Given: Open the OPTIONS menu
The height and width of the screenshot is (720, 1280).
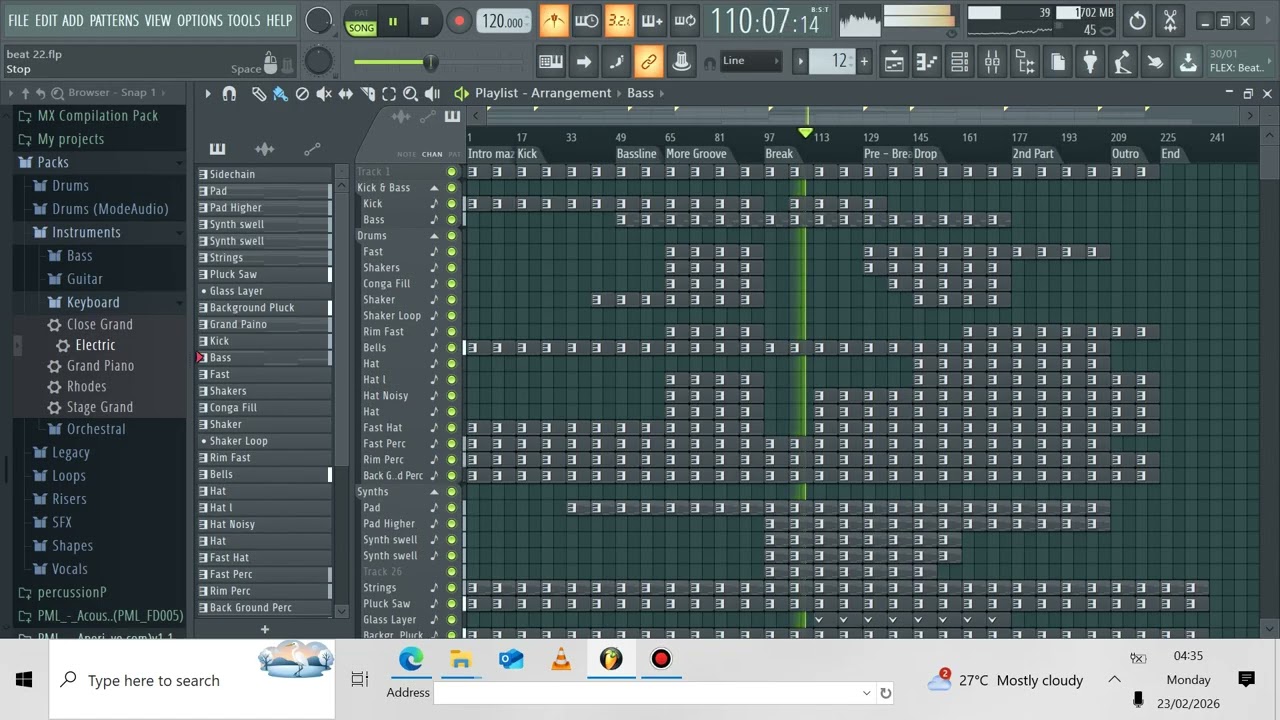Looking at the screenshot, I should click(x=199, y=20).
